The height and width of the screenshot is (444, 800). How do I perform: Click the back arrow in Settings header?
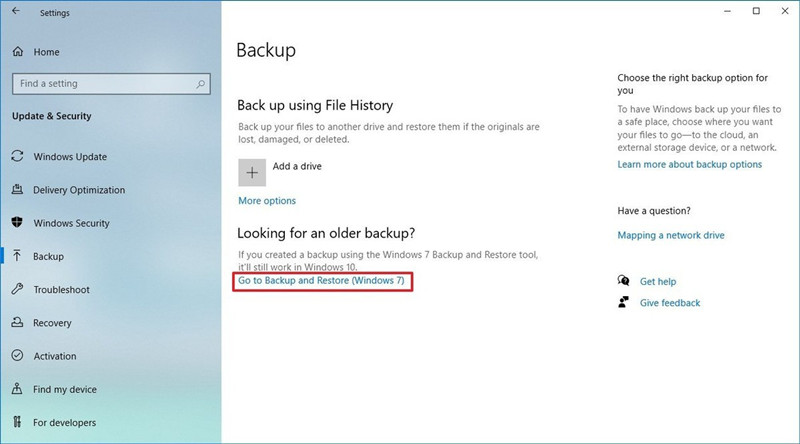point(15,13)
